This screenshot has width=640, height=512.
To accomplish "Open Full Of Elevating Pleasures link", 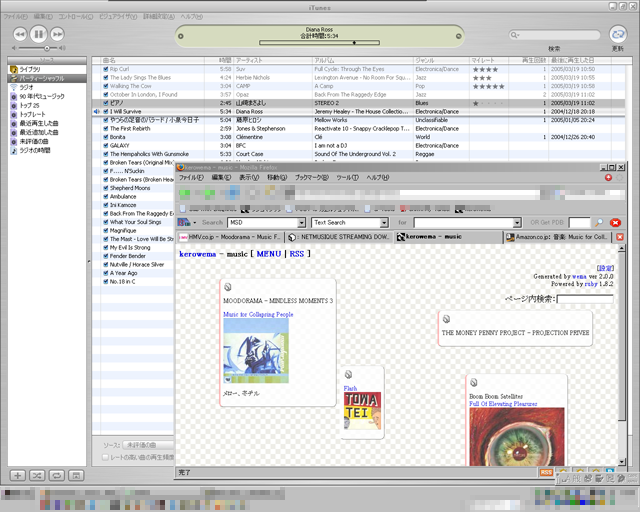I will point(503,404).
